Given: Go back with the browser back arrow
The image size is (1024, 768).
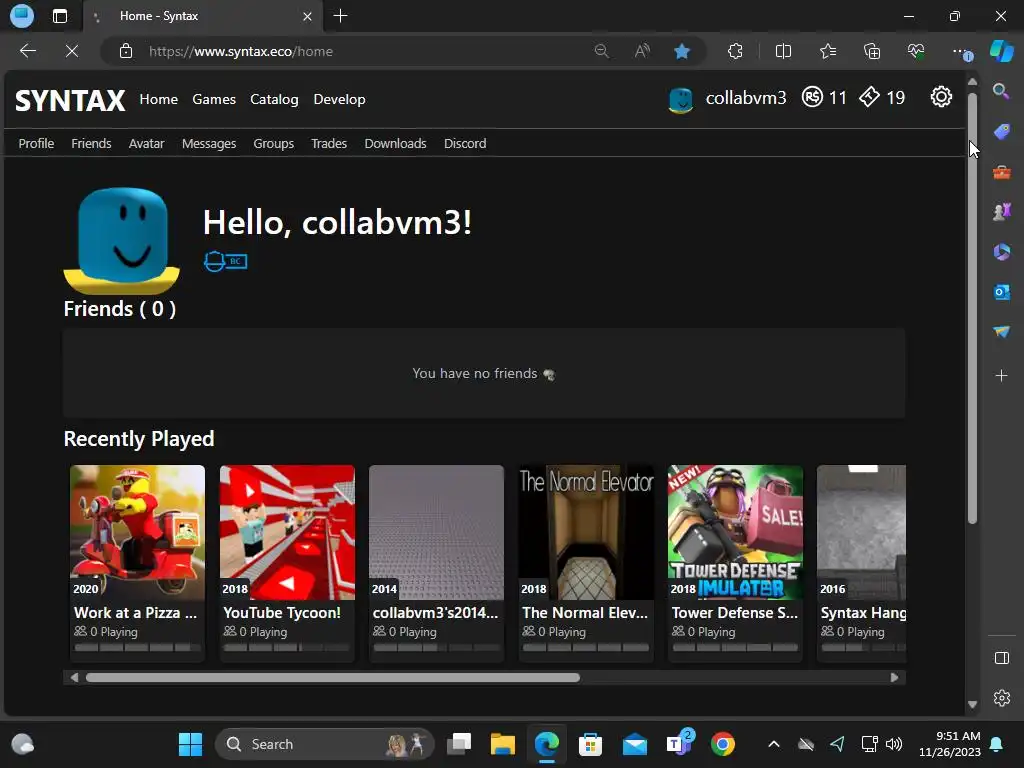Looking at the screenshot, I should [28, 51].
